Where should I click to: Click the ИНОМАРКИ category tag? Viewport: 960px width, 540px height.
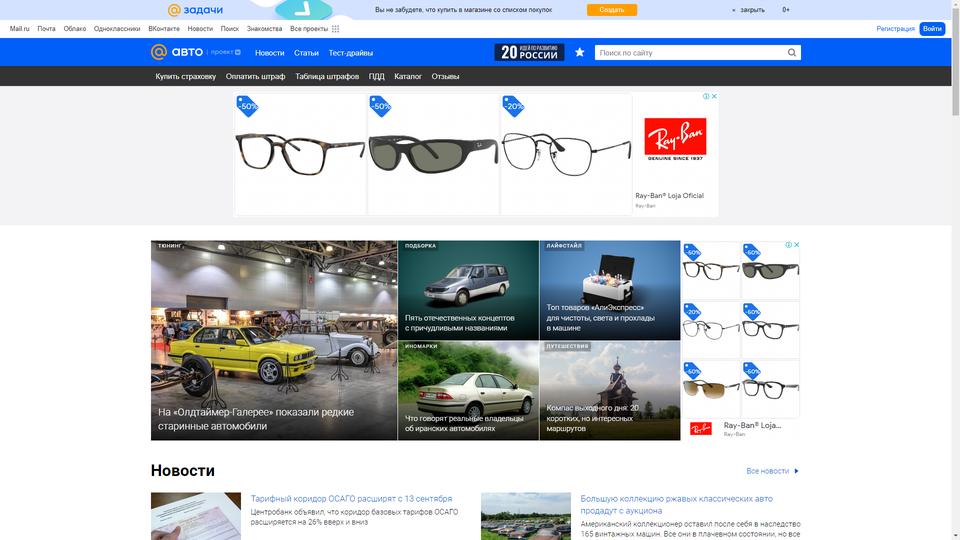point(421,346)
